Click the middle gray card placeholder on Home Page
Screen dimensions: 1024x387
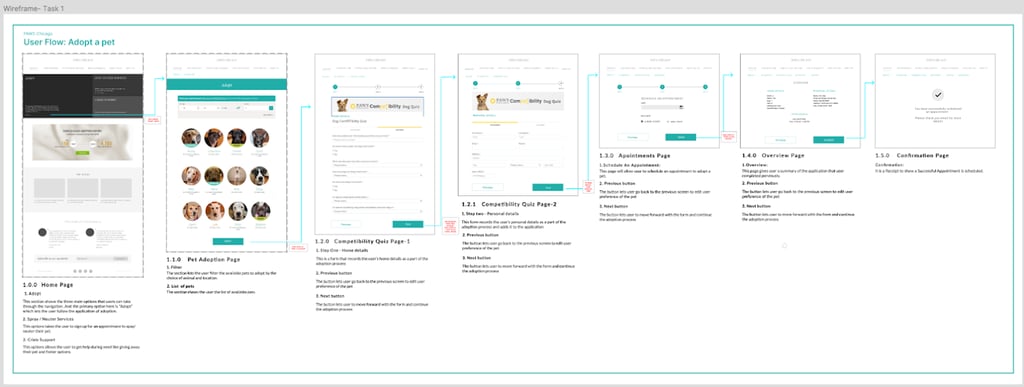coord(82,188)
